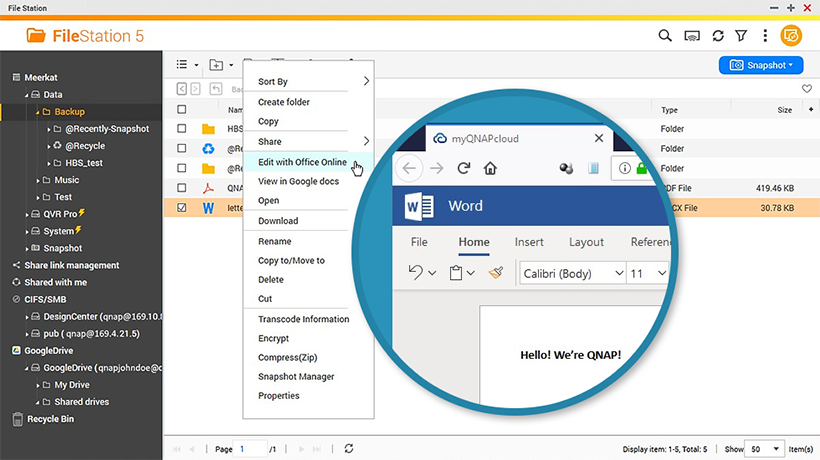
Task: Open the Recycle Bin in sidebar
Action: 50,419
